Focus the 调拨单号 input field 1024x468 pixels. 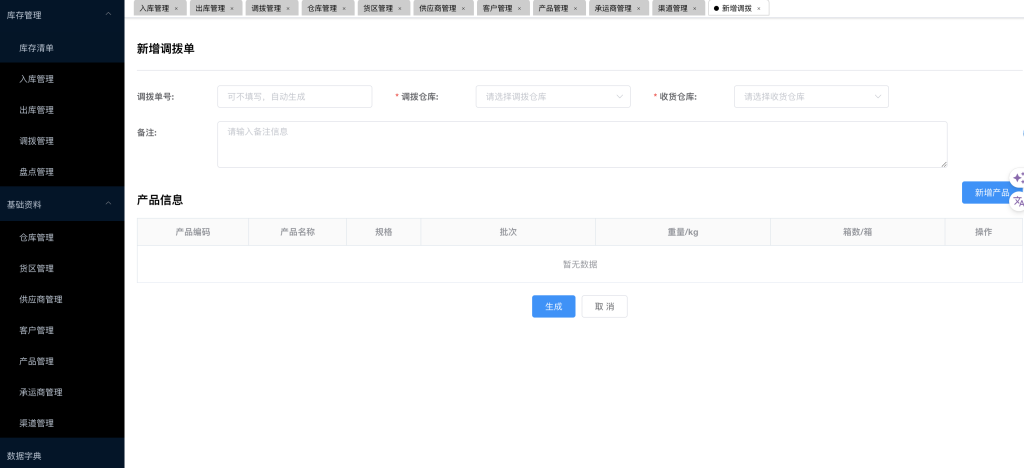[x=294, y=97]
